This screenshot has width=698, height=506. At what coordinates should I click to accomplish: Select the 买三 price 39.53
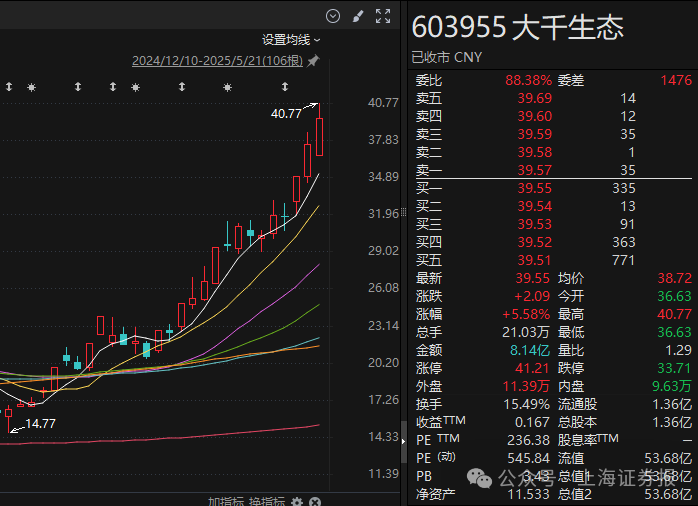535,224
